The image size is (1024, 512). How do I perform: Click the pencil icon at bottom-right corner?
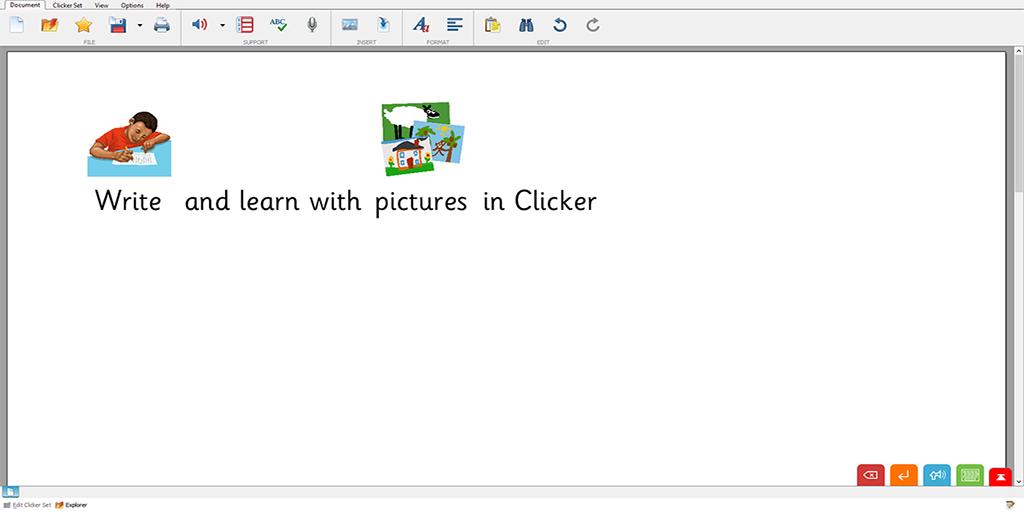tap(1010, 504)
